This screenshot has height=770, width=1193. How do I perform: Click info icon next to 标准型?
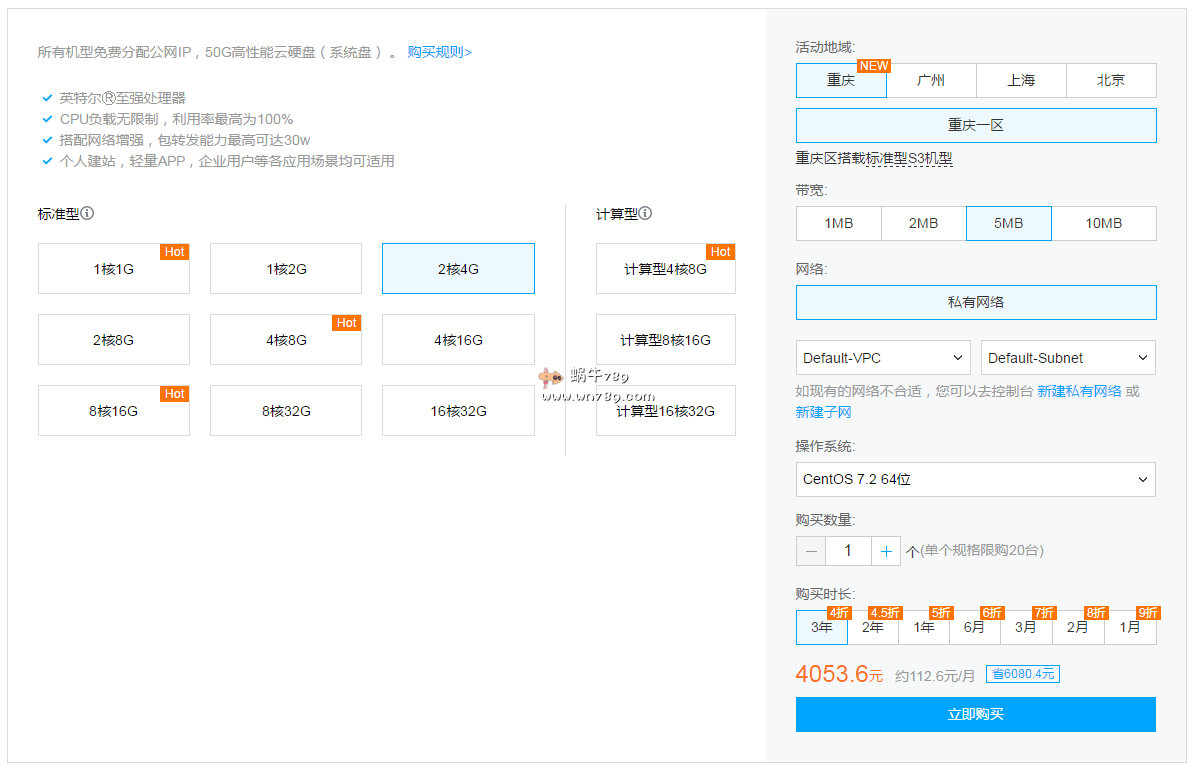coord(88,213)
